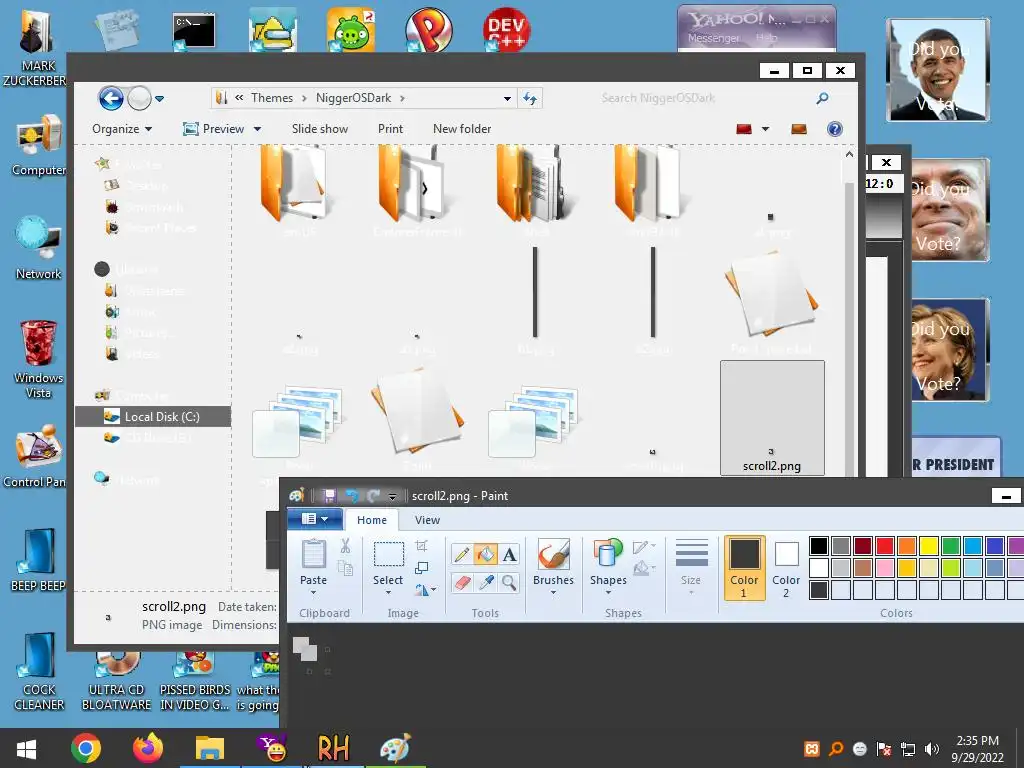Select the Text tool in Paint
The height and width of the screenshot is (768, 1024).
click(x=509, y=555)
